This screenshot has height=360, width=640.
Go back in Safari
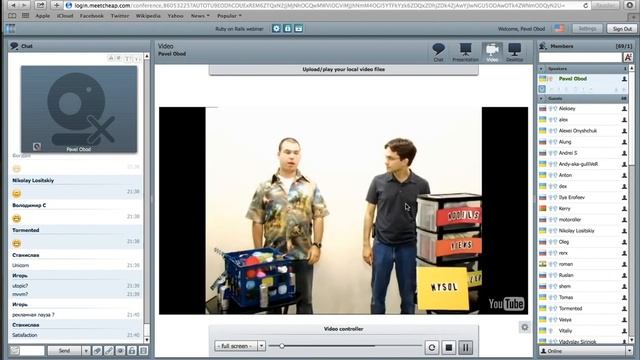coord(13,5)
